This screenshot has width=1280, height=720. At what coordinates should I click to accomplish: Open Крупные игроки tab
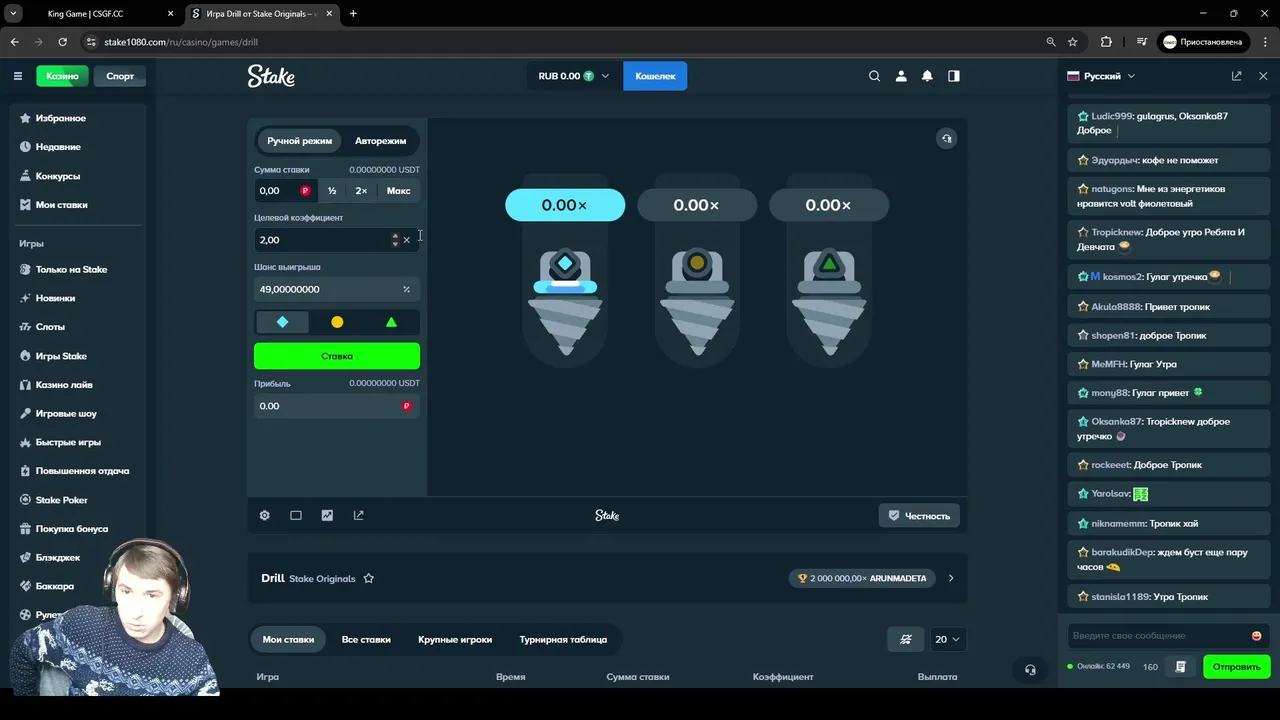(455, 639)
